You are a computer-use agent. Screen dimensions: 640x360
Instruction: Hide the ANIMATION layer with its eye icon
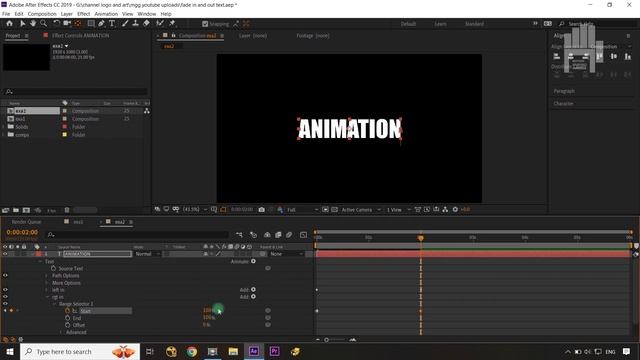(x=5, y=254)
